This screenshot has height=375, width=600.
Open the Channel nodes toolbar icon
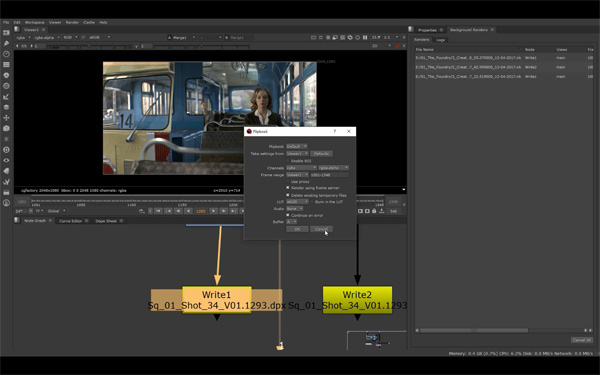click(6, 65)
